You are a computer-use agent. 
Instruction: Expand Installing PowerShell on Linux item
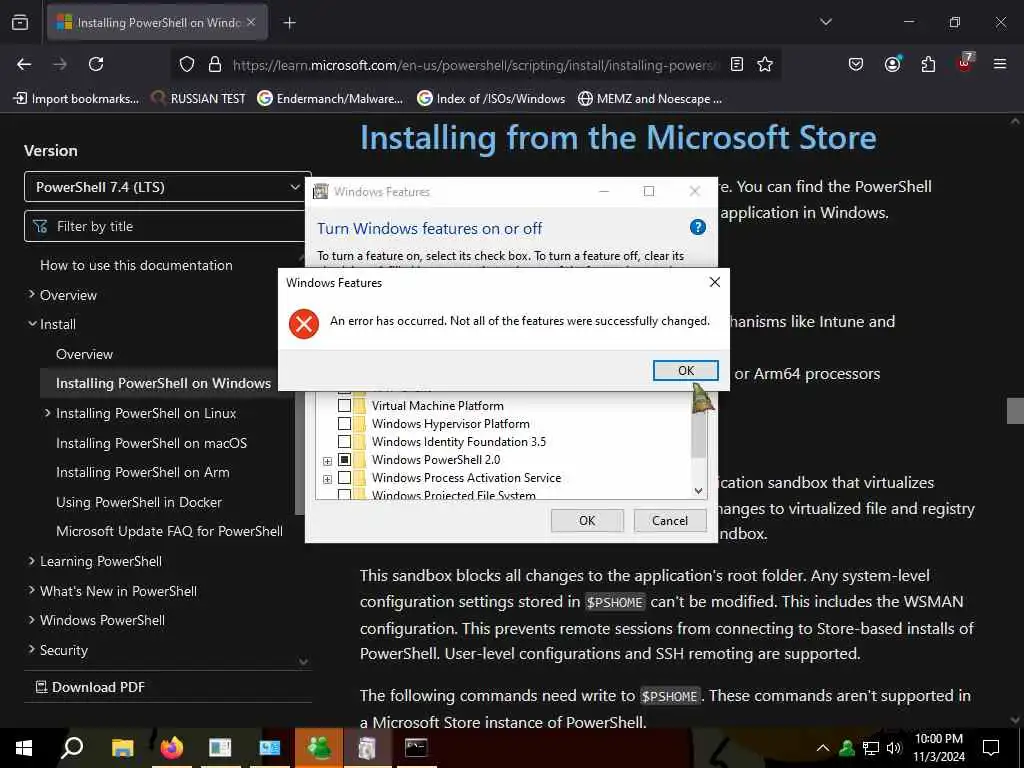click(x=47, y=413)
